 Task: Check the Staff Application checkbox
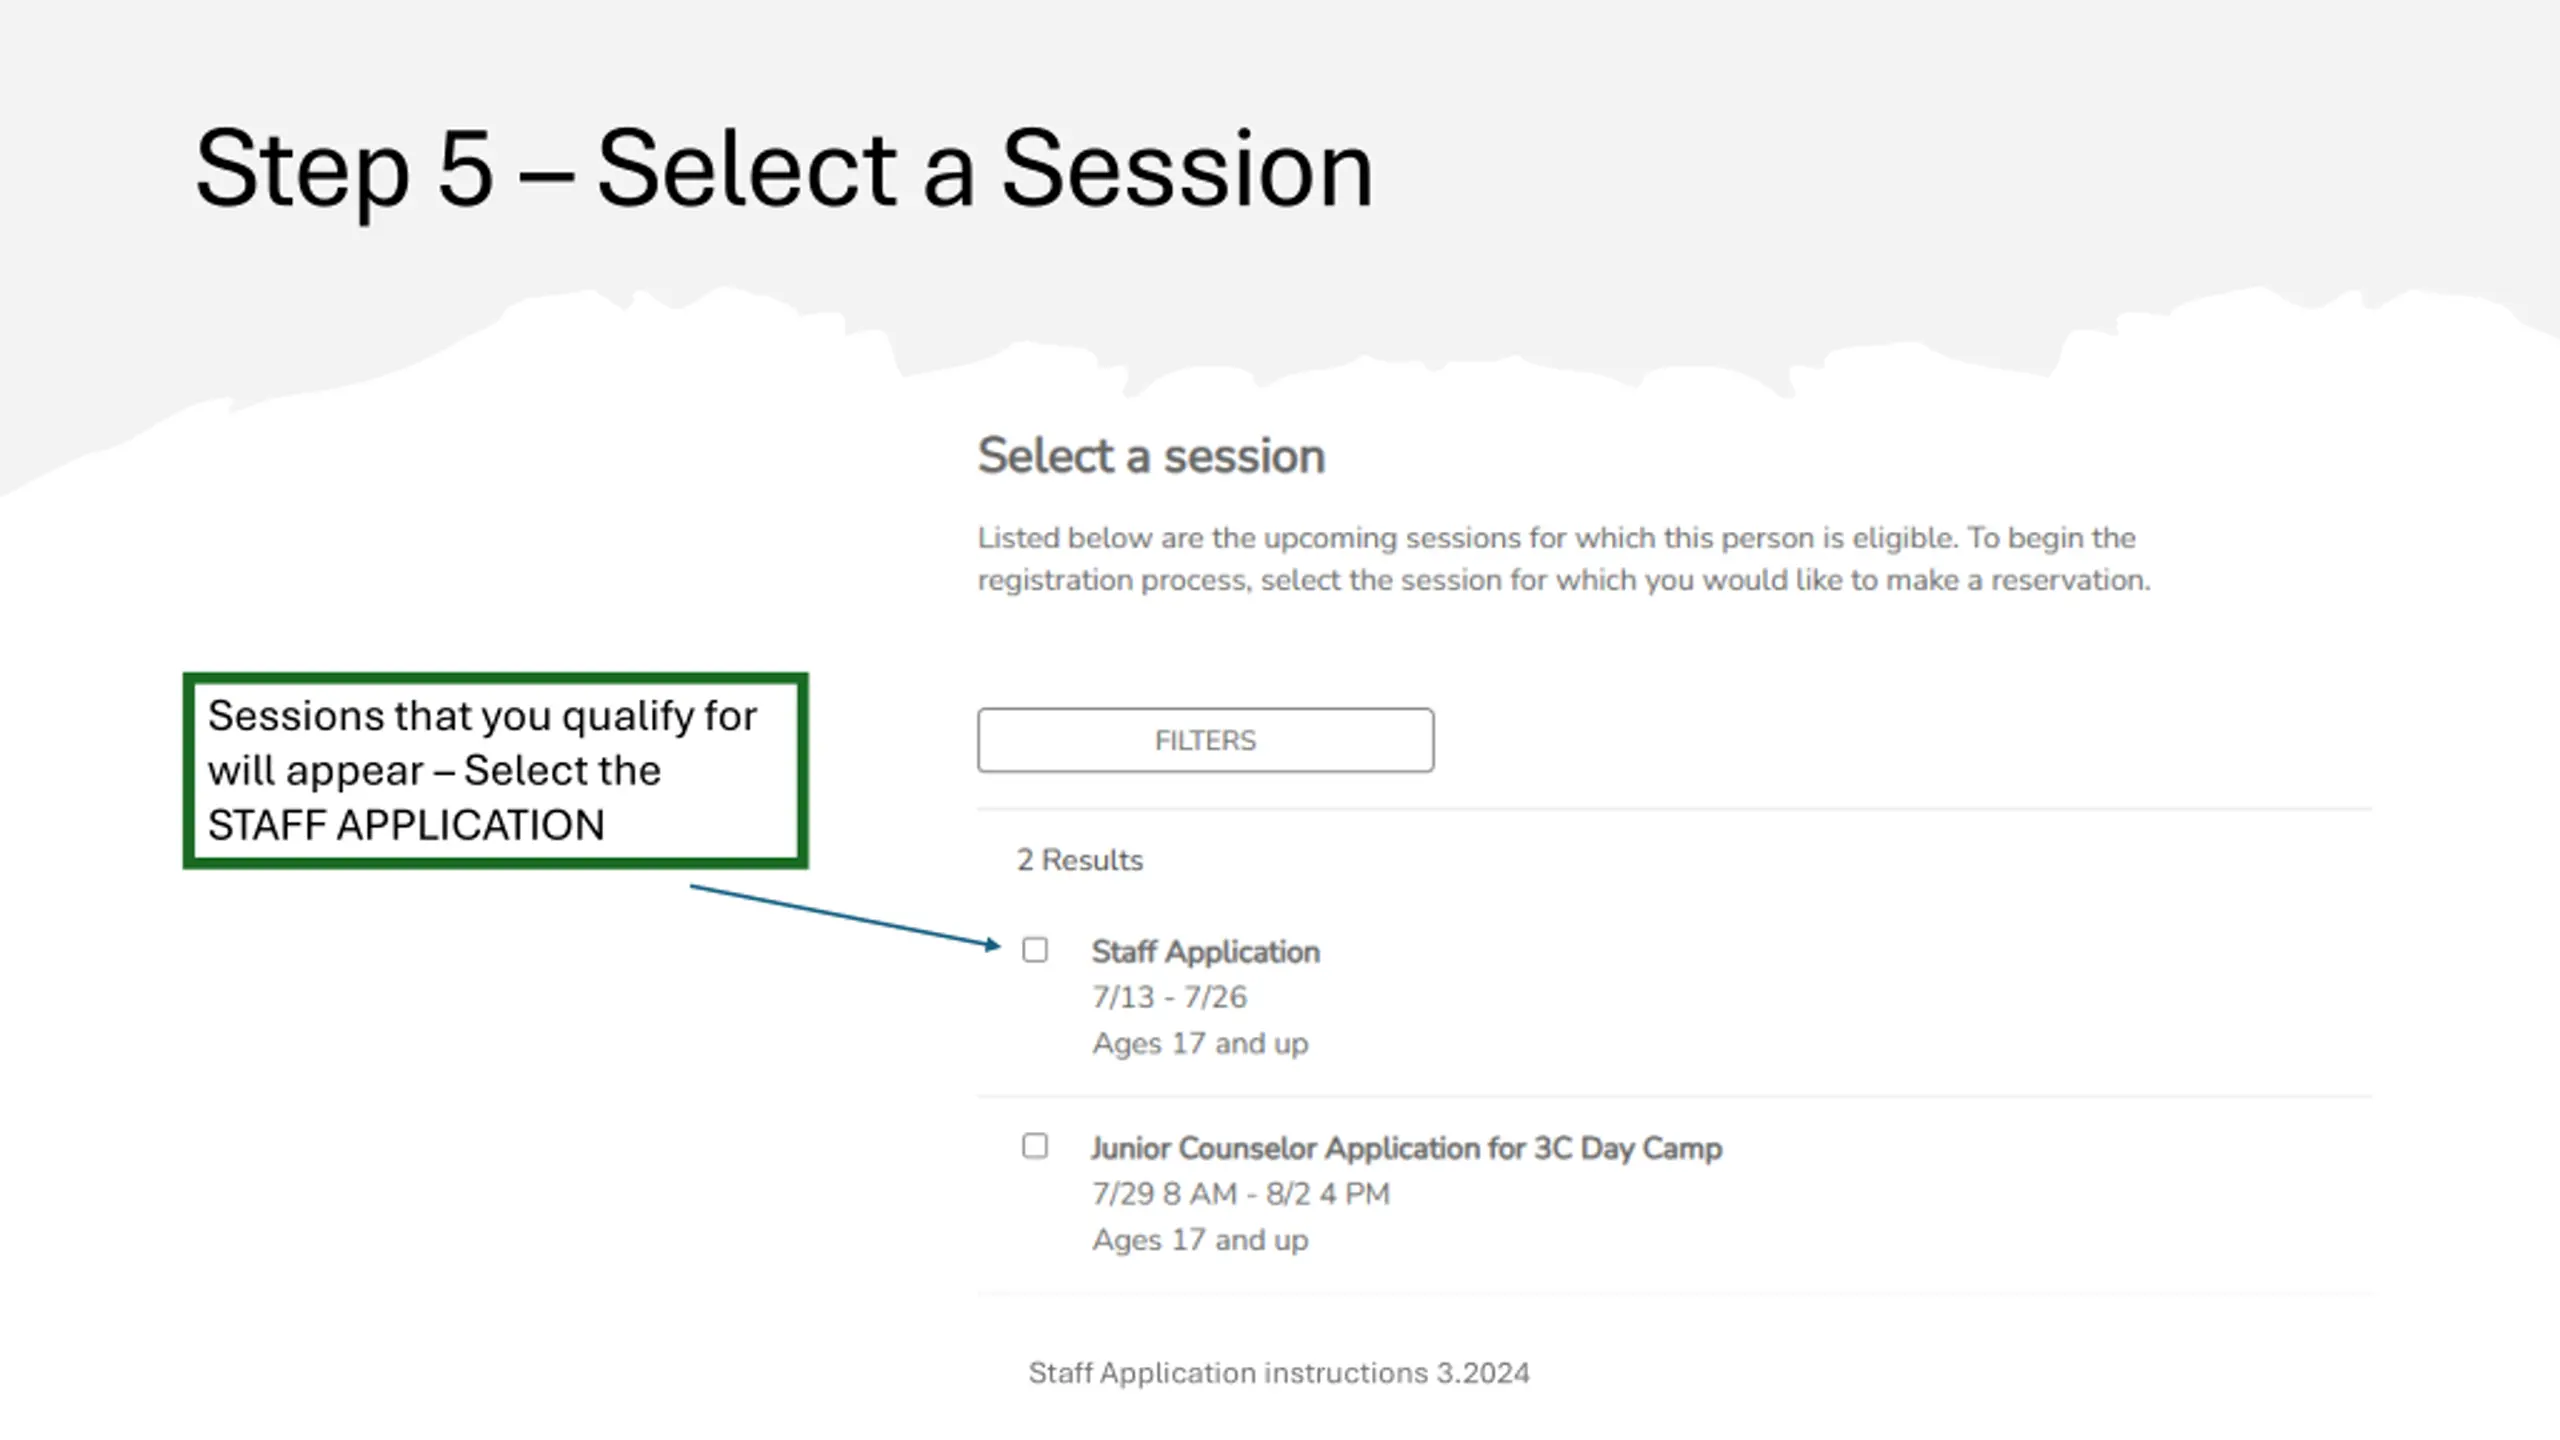(1035, 949)
